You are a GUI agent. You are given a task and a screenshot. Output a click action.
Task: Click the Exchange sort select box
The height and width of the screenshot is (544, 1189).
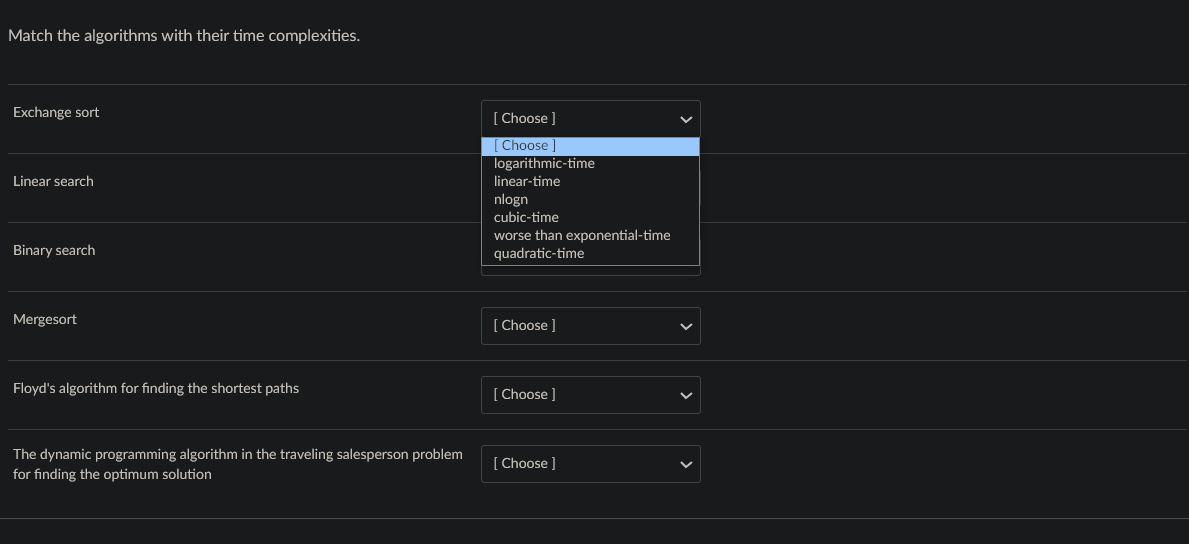tap(580, 119)
